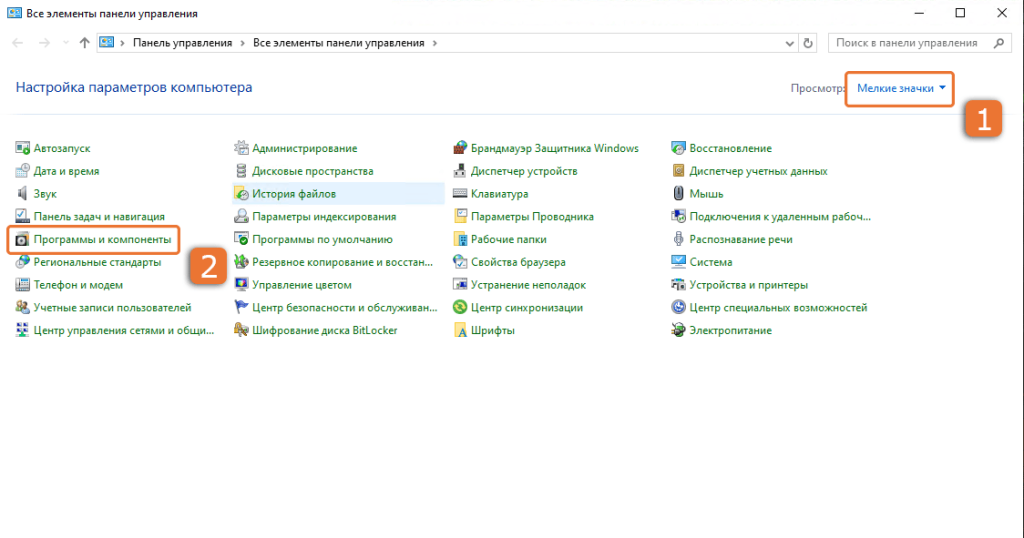Click the Шрифты font icon

[460, 330]
